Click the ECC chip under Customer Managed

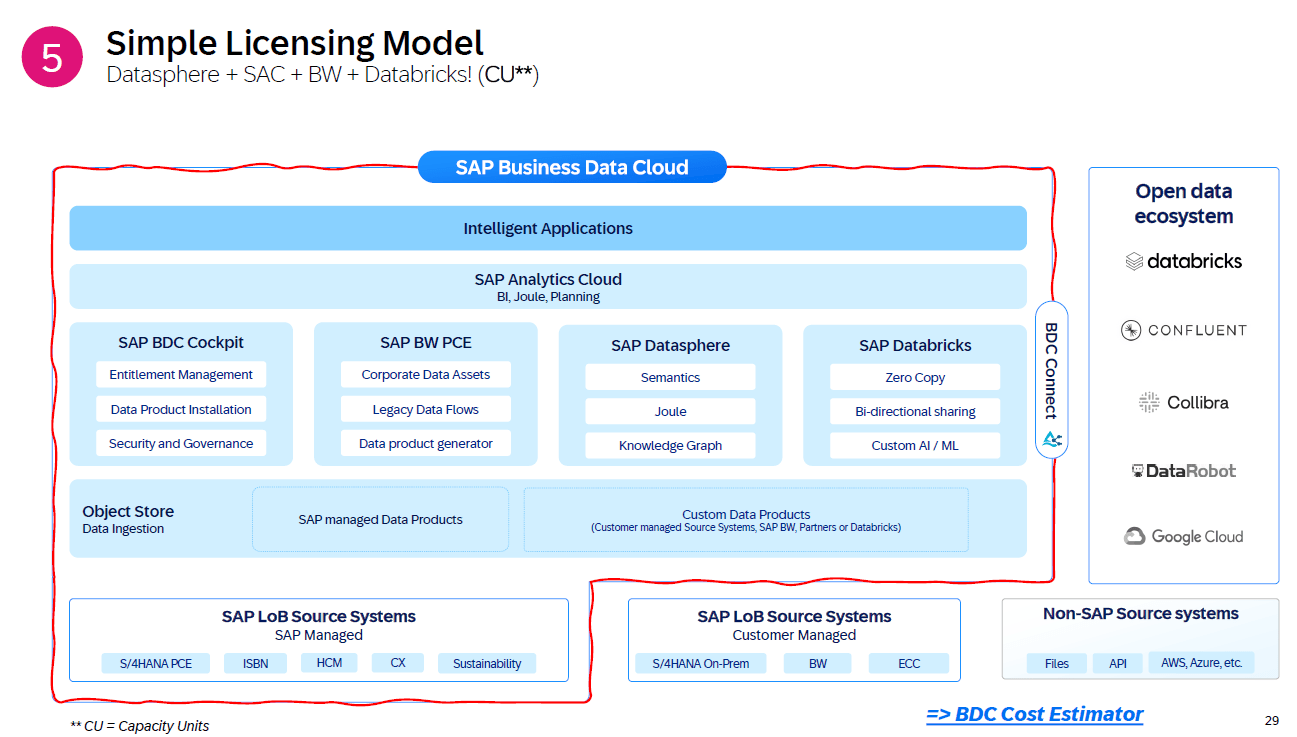908,663
